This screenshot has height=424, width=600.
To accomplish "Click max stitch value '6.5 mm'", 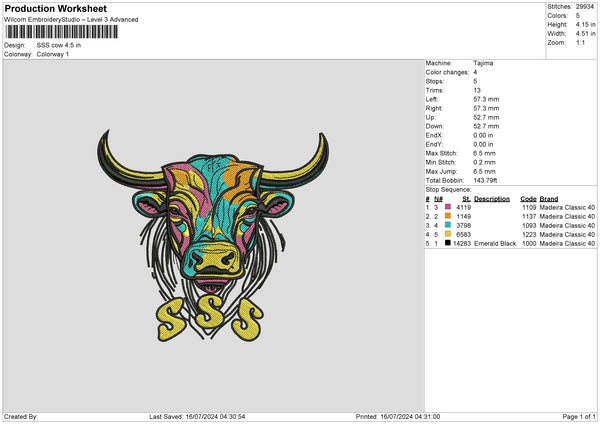I will pos(484,153).
